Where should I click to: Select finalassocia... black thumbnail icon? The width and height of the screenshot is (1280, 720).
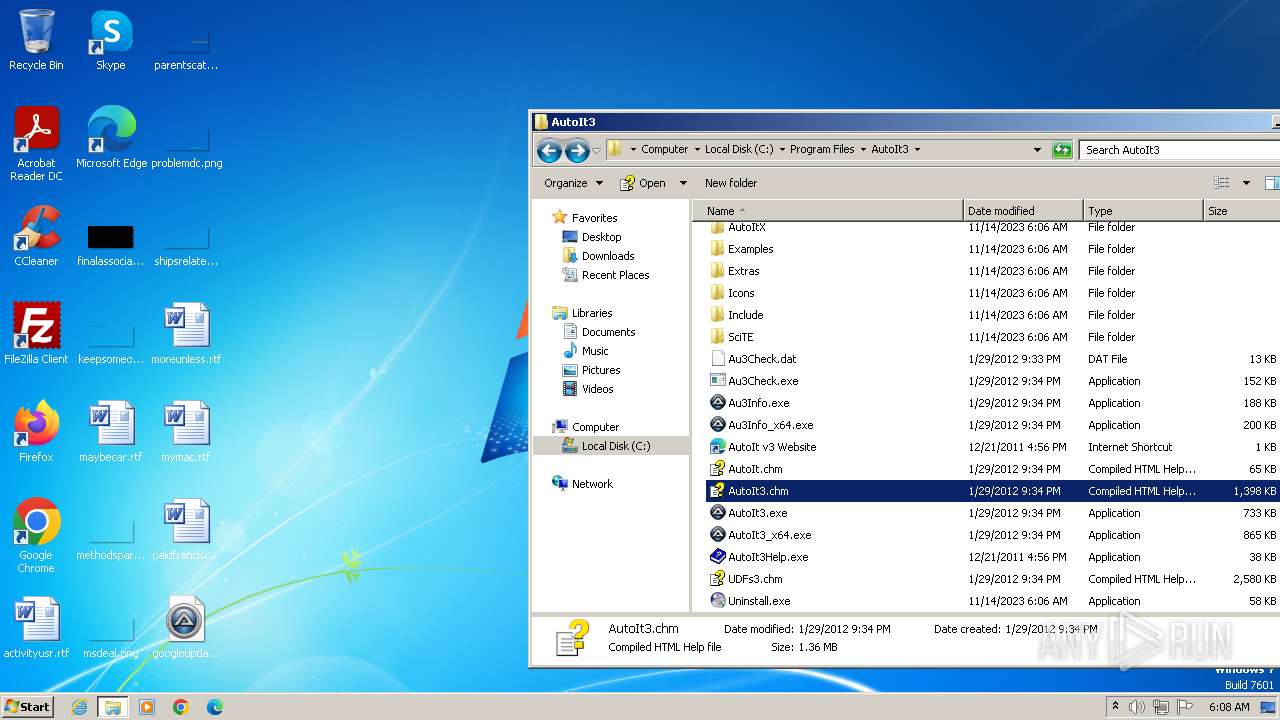111,236
